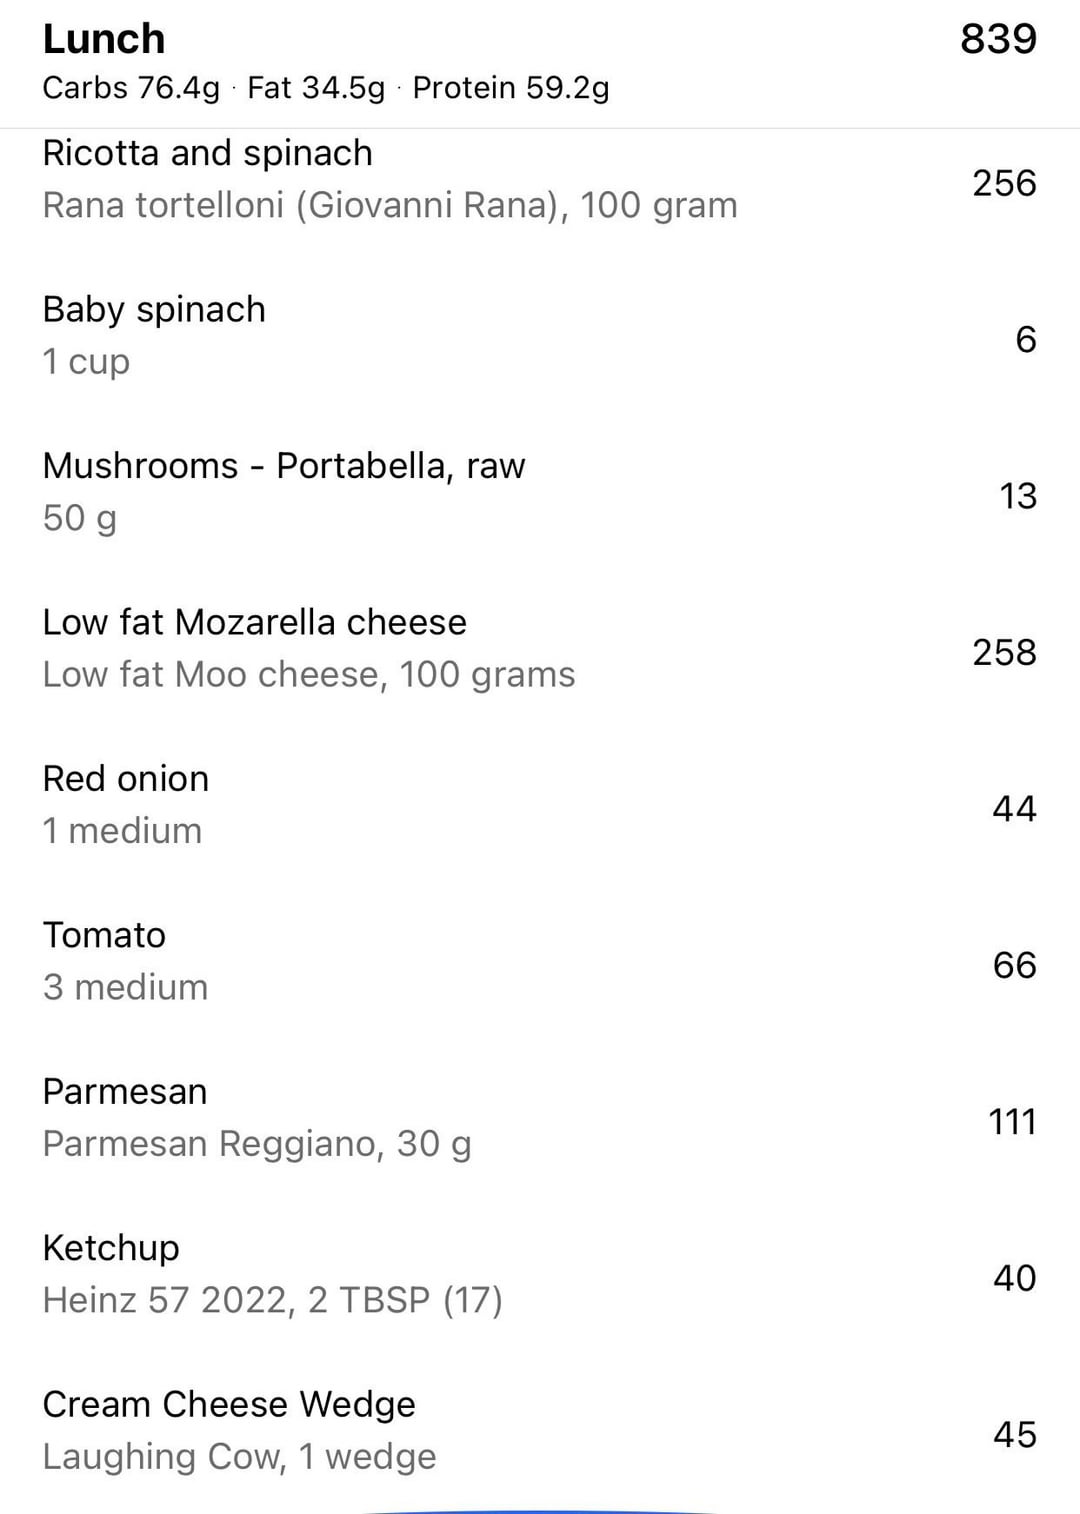Click the Lunch meal header
The width and height of the screenshot is (1080, 1514).
(x=104, y=39)
